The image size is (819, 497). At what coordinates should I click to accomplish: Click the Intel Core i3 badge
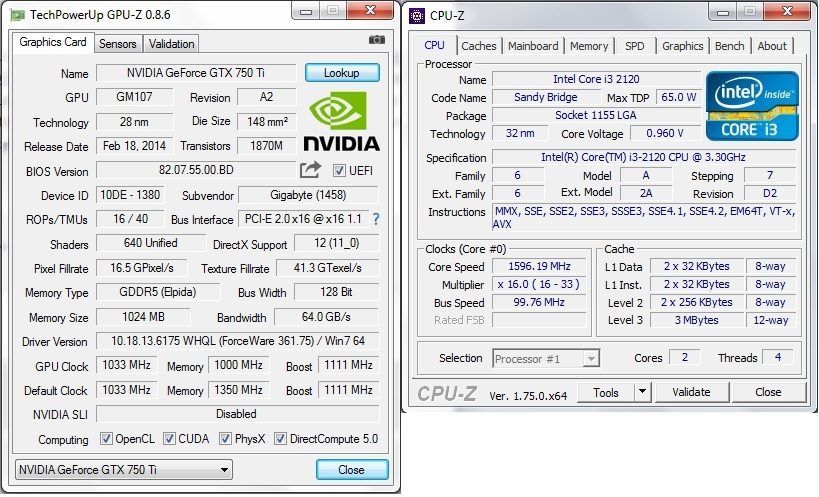(752, 106)
